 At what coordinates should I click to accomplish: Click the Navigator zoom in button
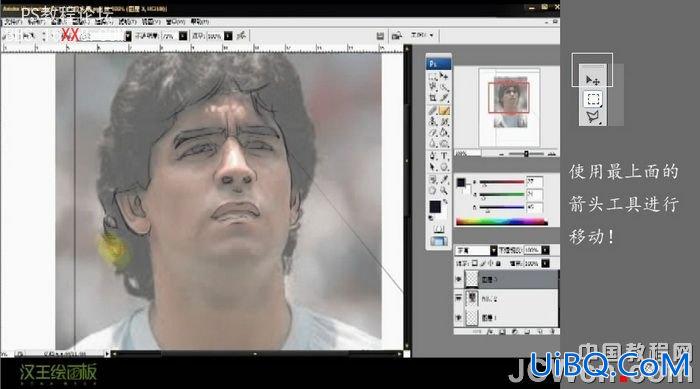[x=552, y=154]
